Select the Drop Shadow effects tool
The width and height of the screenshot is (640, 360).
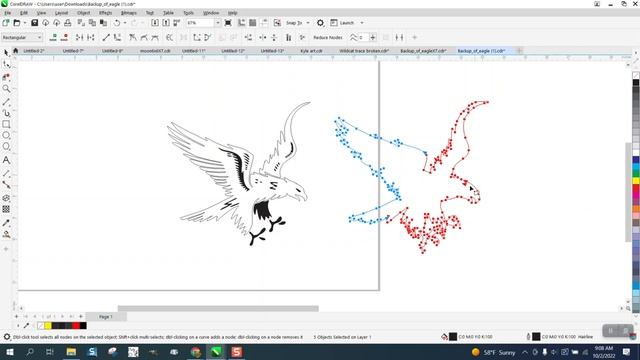(x=6, y=198)
